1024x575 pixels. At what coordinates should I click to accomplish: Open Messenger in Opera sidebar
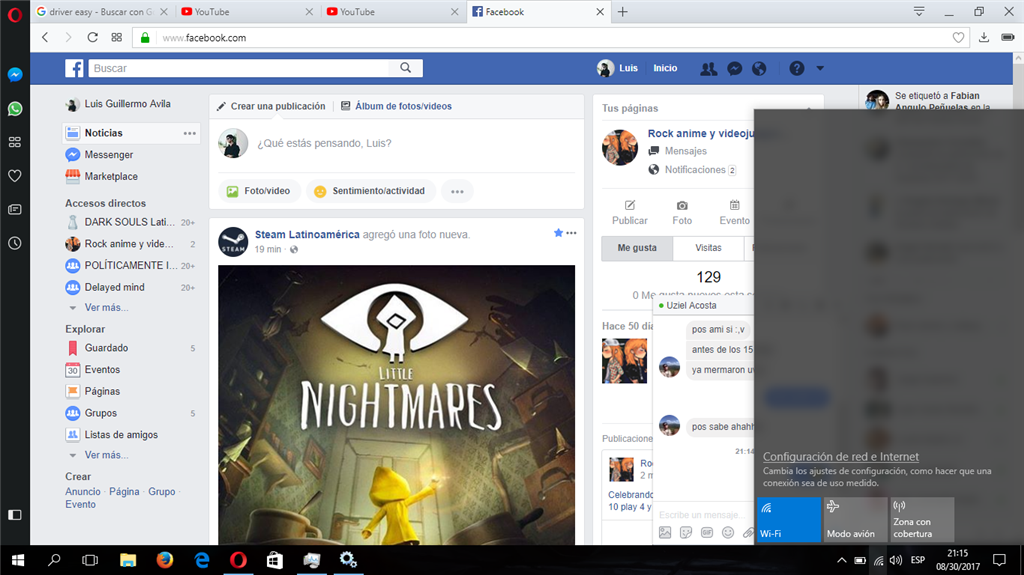[14, 74]
